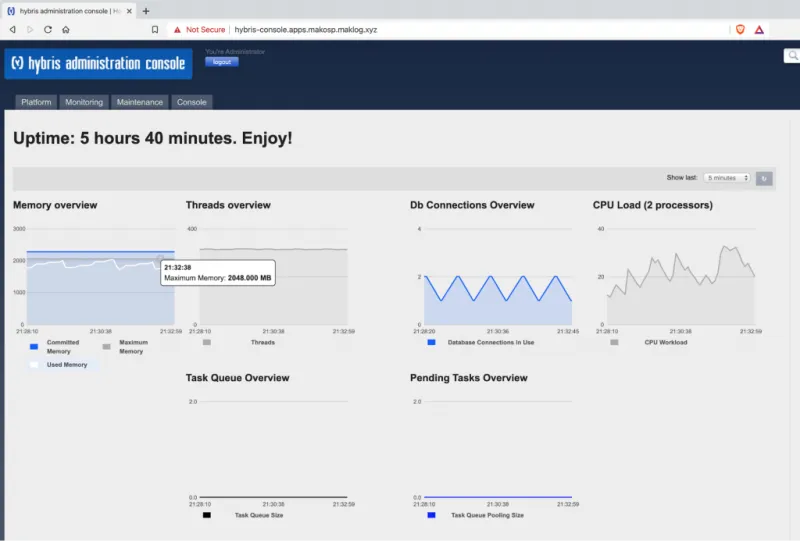Viewport: 800px width, 541px height.
Task: Click the browser reload icon
Action: 47,30
